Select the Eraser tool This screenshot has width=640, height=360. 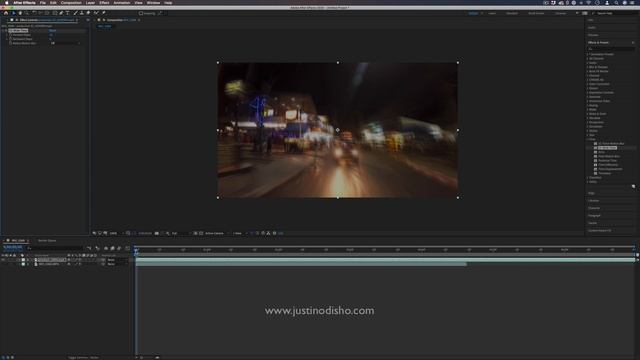point(88,13)
